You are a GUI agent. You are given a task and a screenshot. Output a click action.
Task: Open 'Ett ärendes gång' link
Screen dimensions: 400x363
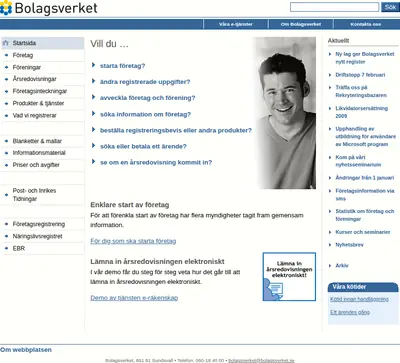pos(350,312)
